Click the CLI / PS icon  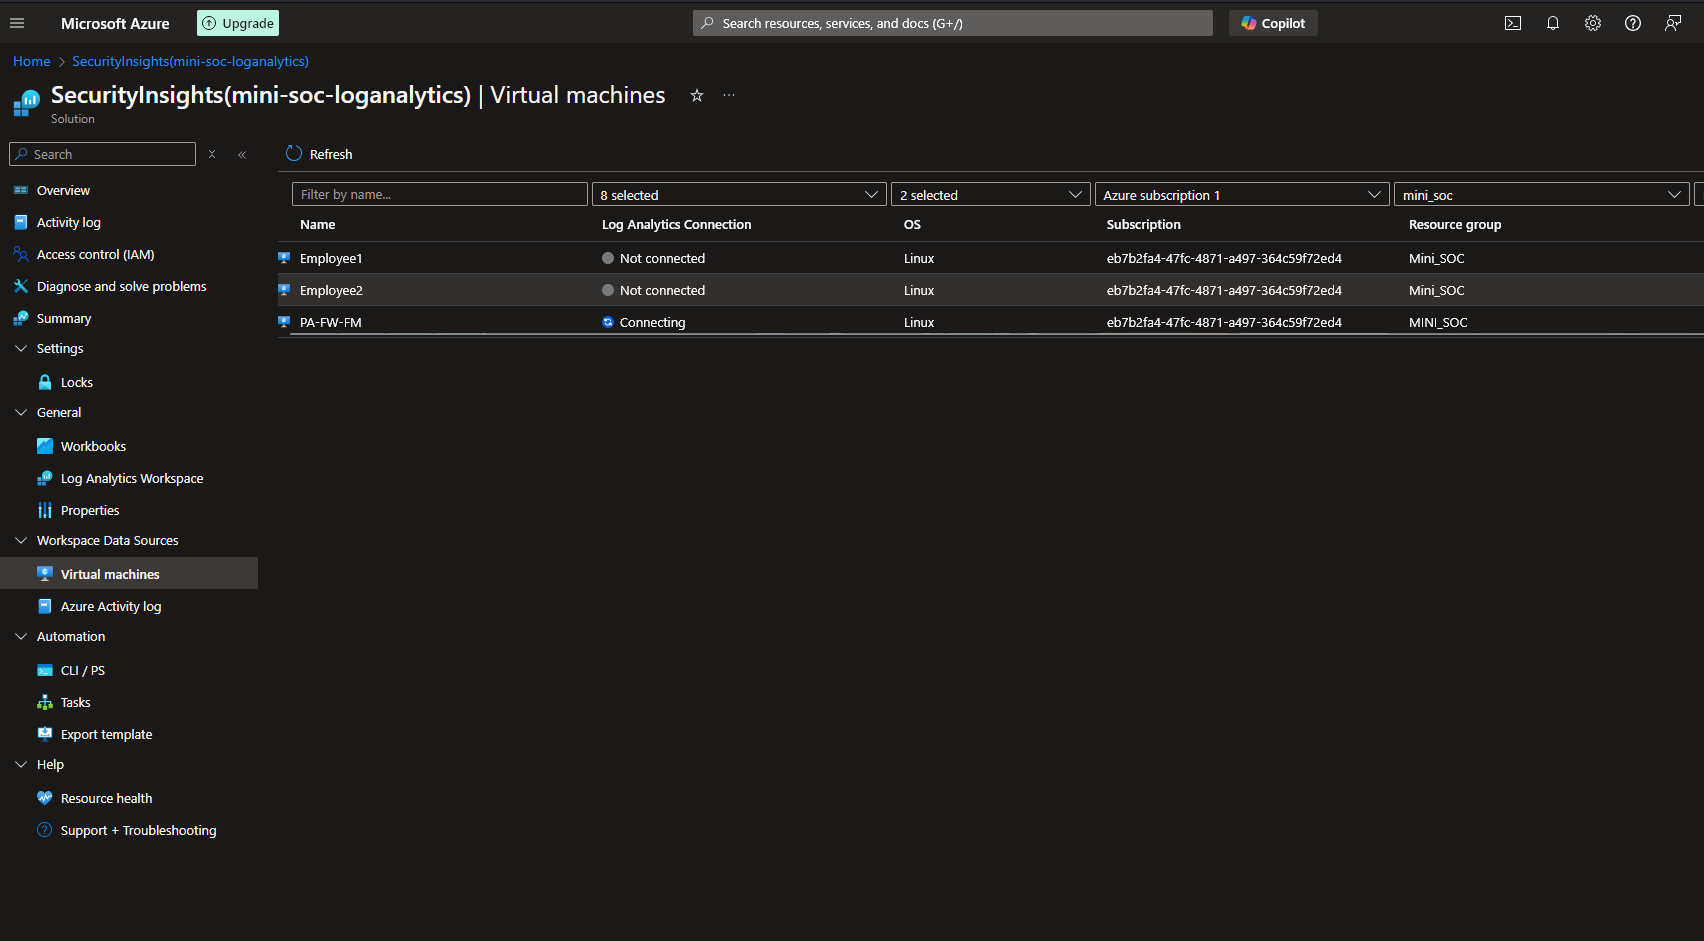(44, 670)
